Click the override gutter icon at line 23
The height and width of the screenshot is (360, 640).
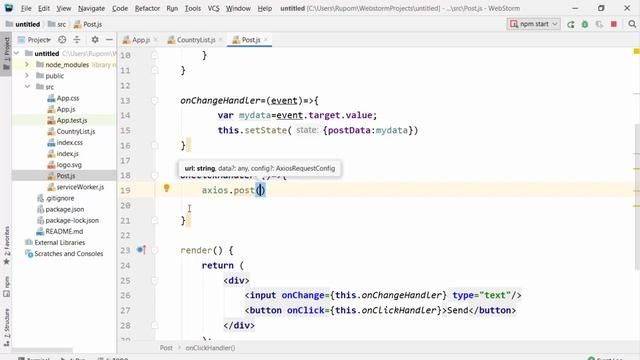pos(141,250)
